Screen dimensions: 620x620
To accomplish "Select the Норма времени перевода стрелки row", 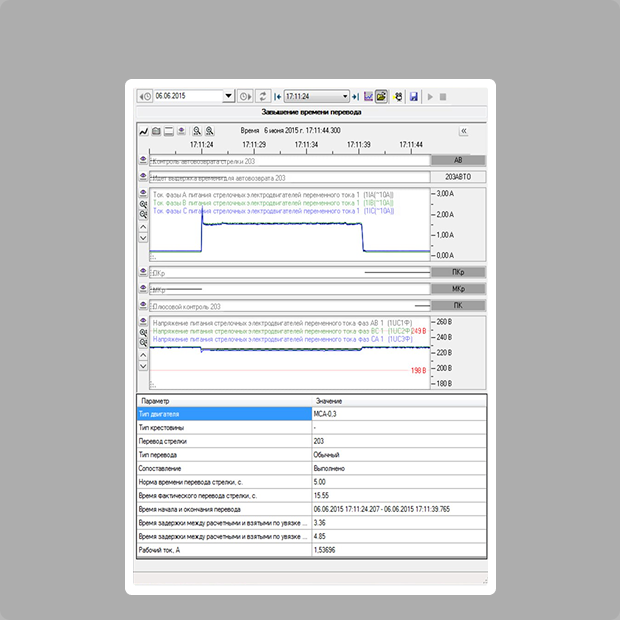I will click(312, 482).
